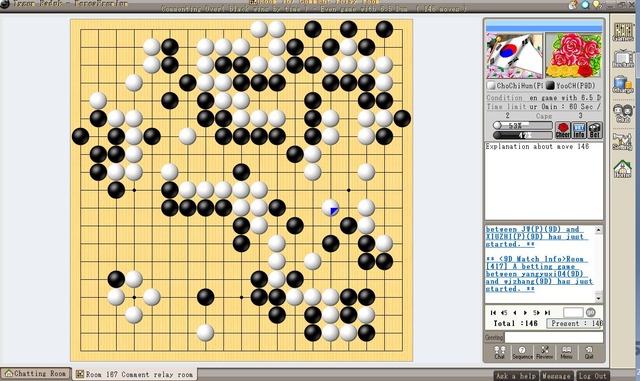
Task: Open the Games sidebar icon
Action: click(x=623, y=32)
